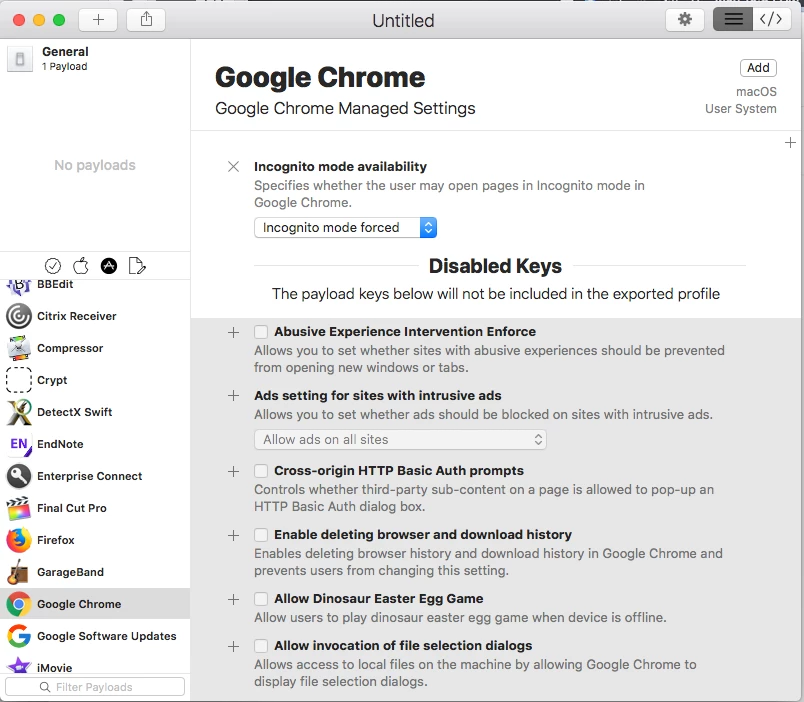Screen dimensions: 804x702
Task: Select the Apple payloads library icon
Action: 81,266
